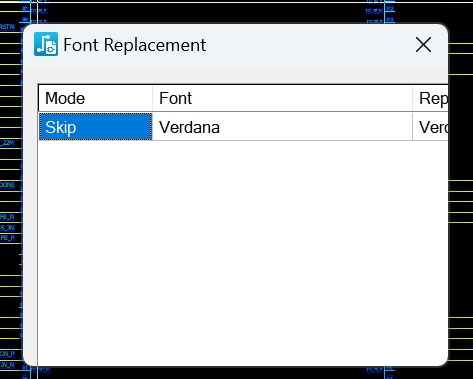Select the S_3N net label in schematic

7,228
